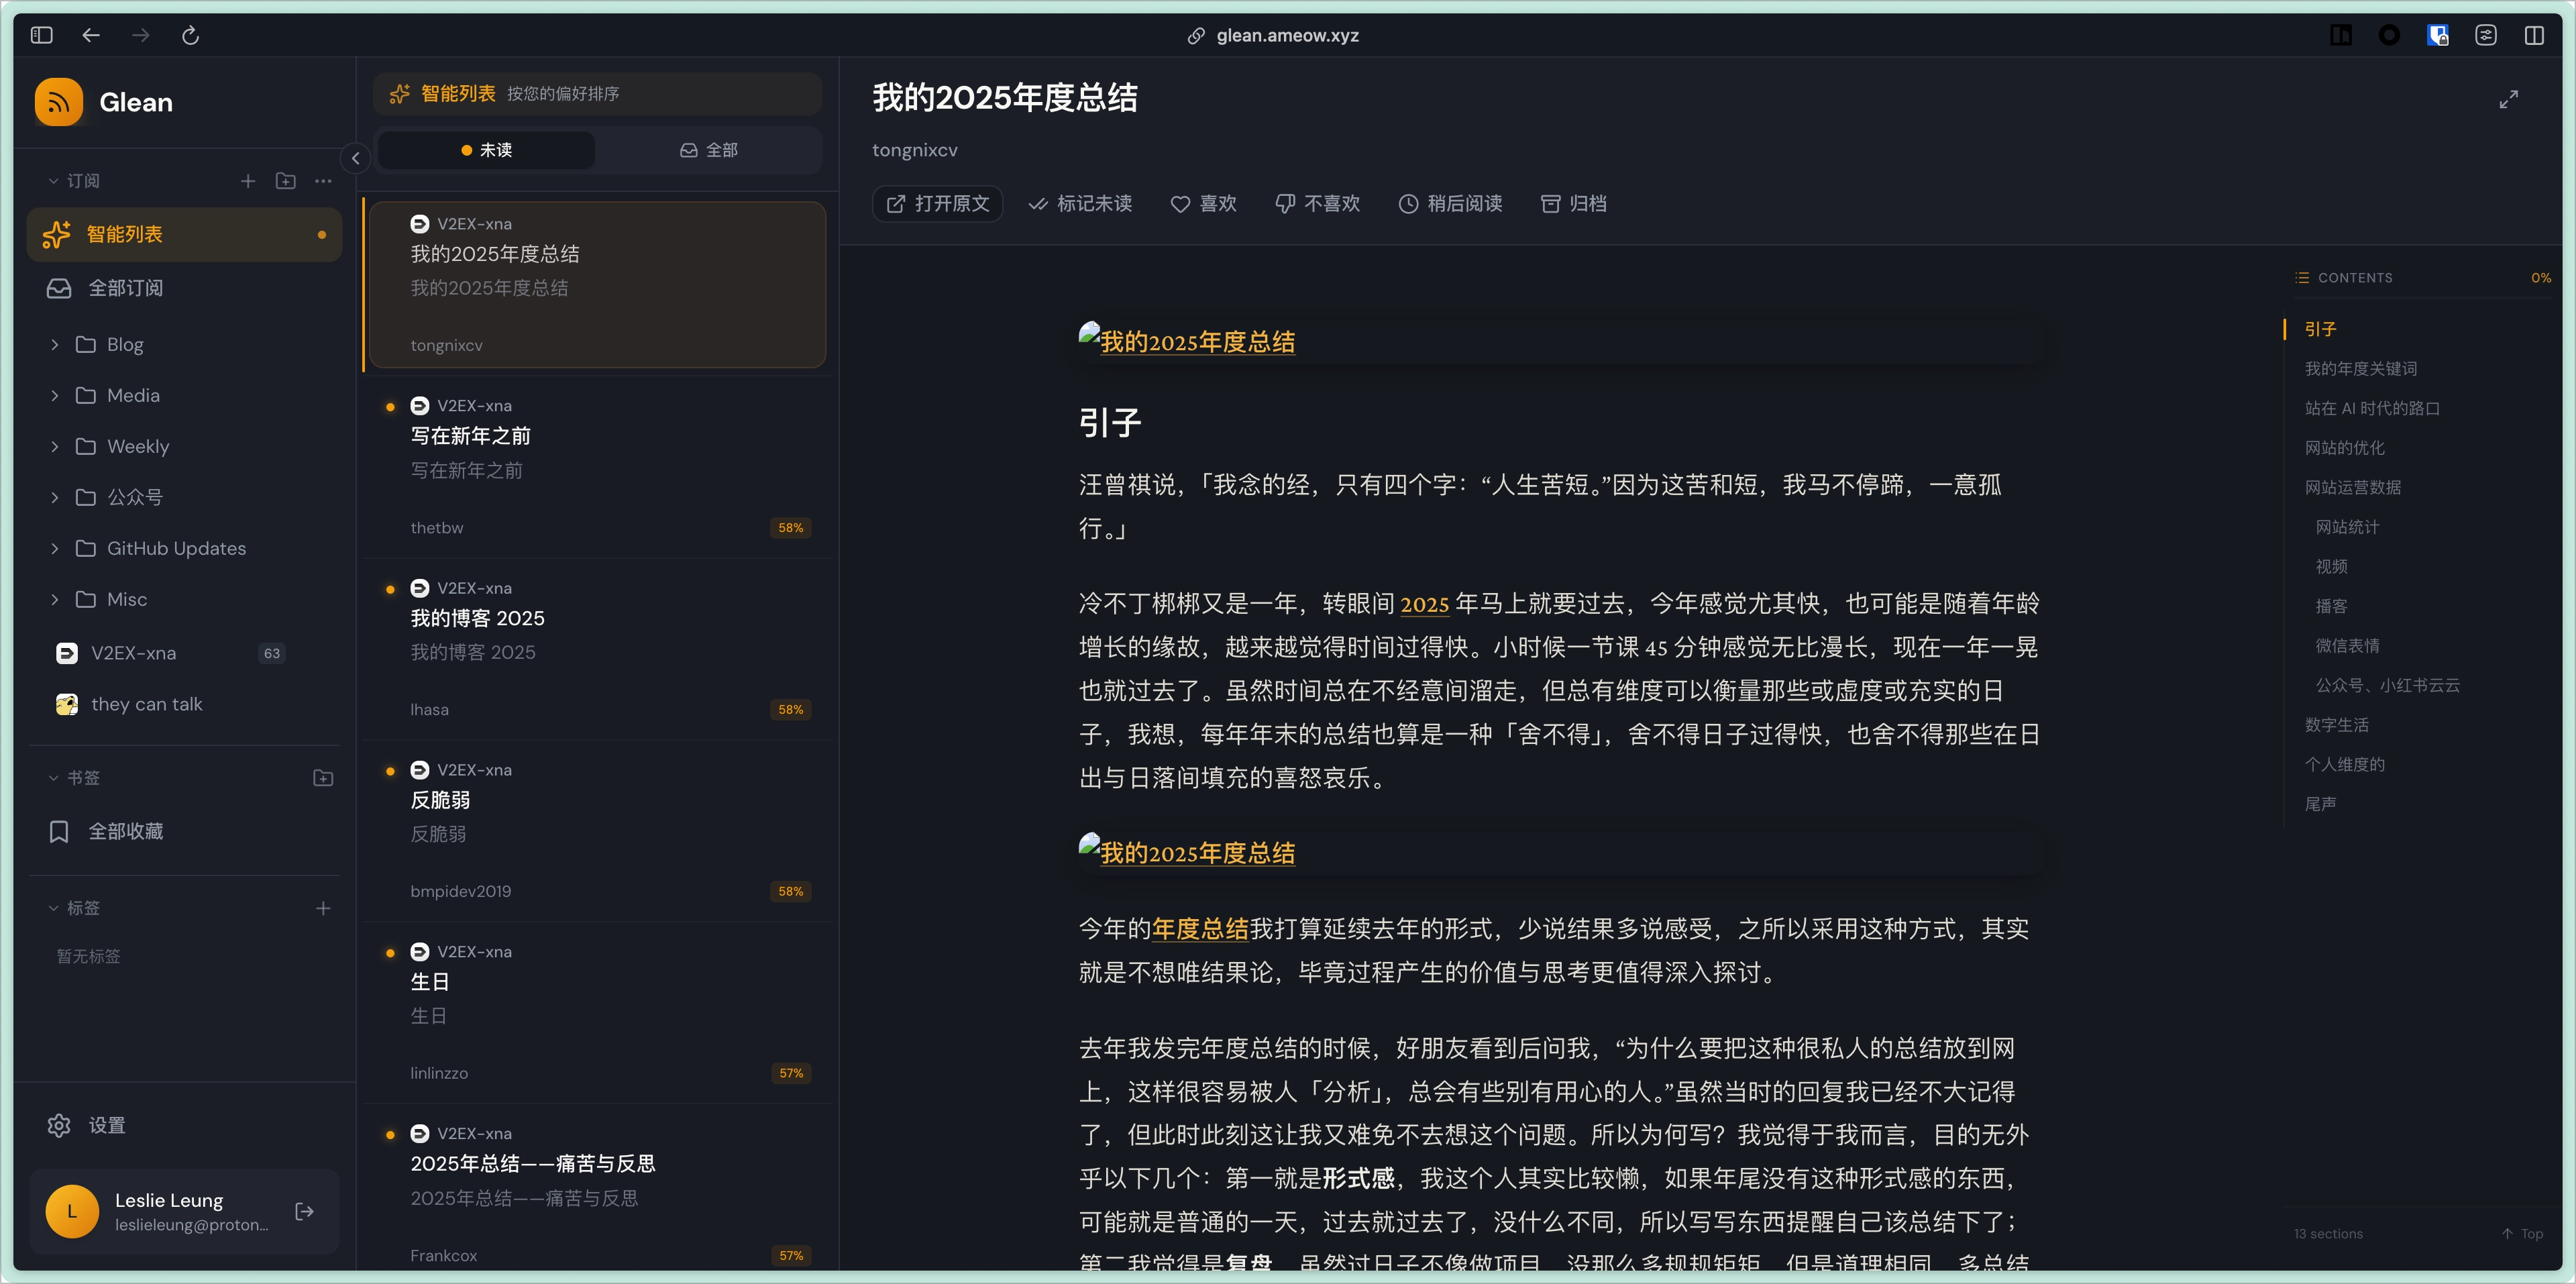Open the 写在新年之前 article in list

(470, 436)
